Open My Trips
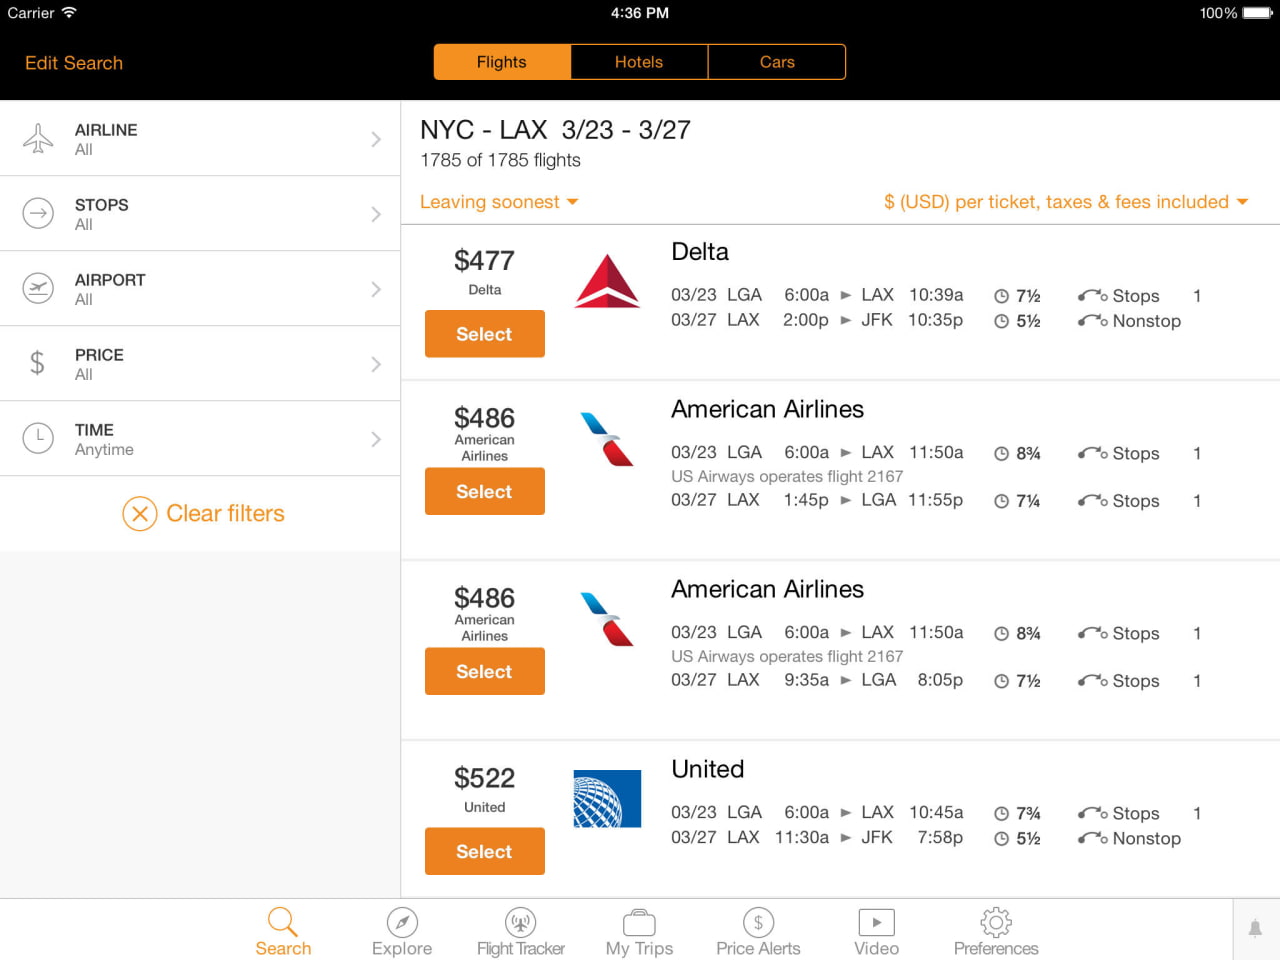 [x=639, y=930]
